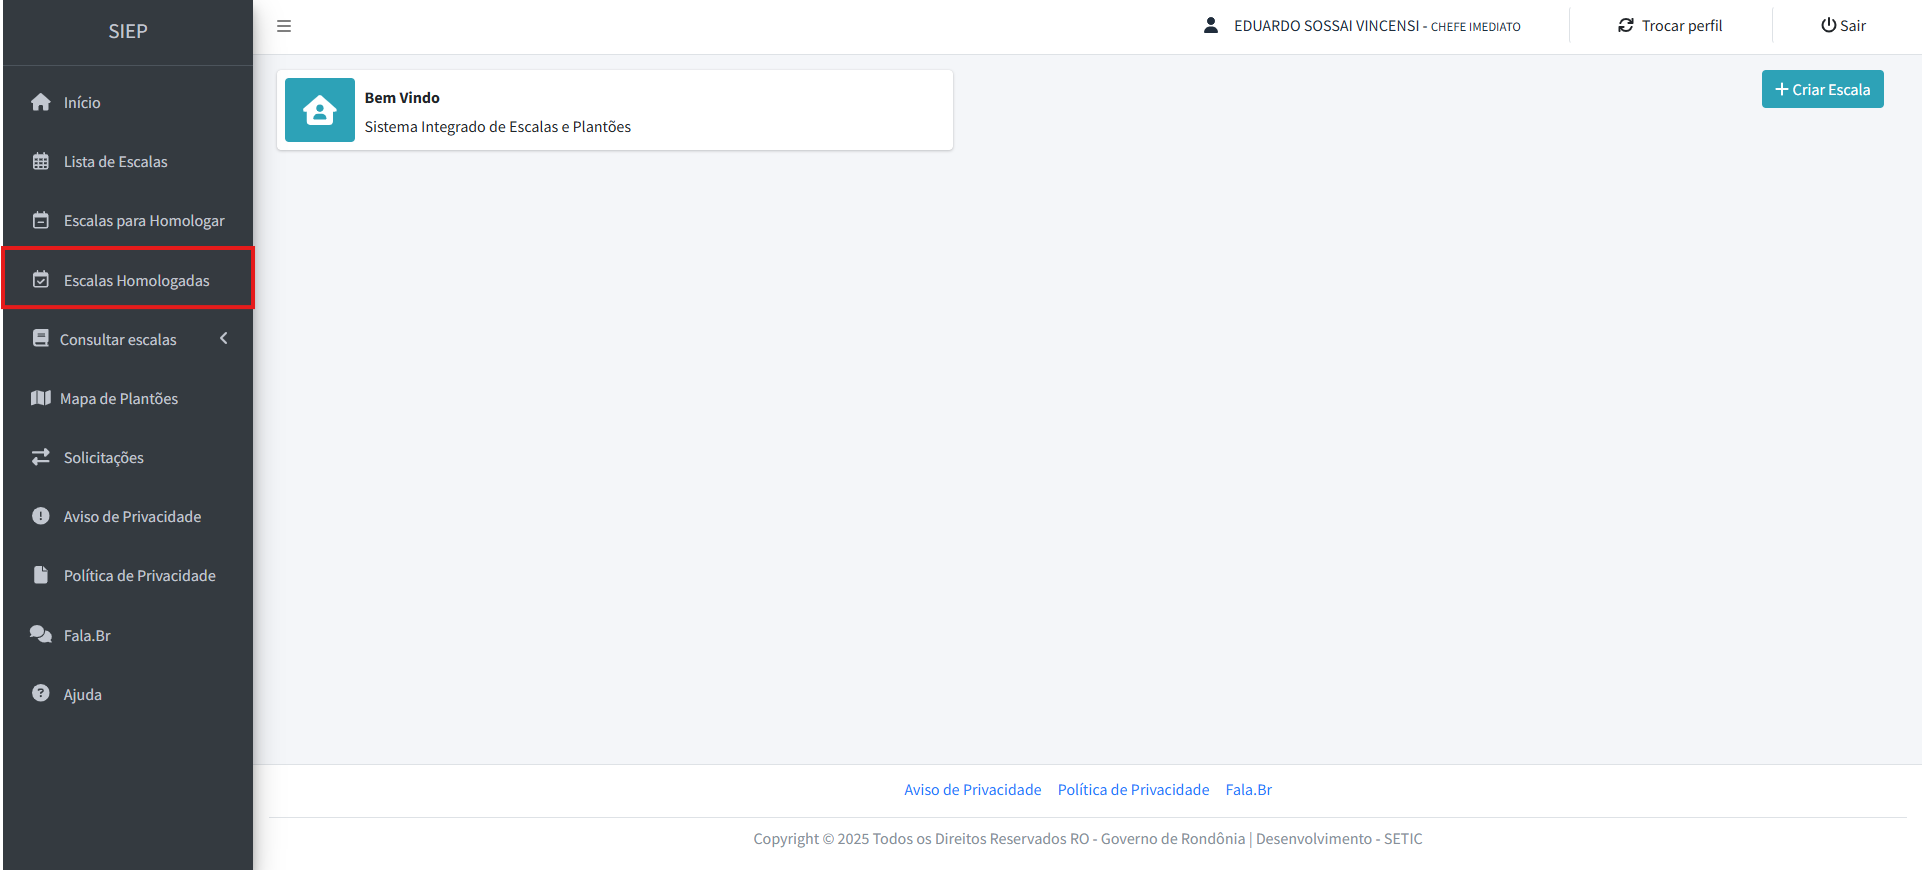Select Aviso de Privacidade in sidebar
This screenshot has width=1922, height=870.
[x=132, y=517]
